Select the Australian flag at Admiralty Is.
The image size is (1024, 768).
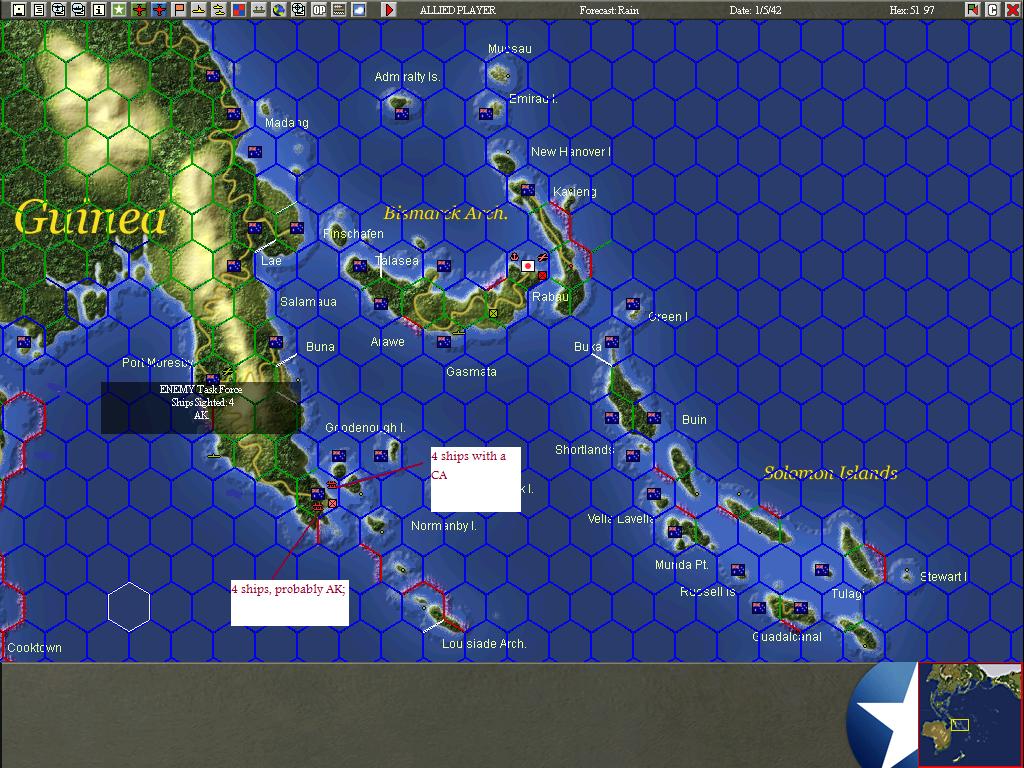[x=402, y=114]
